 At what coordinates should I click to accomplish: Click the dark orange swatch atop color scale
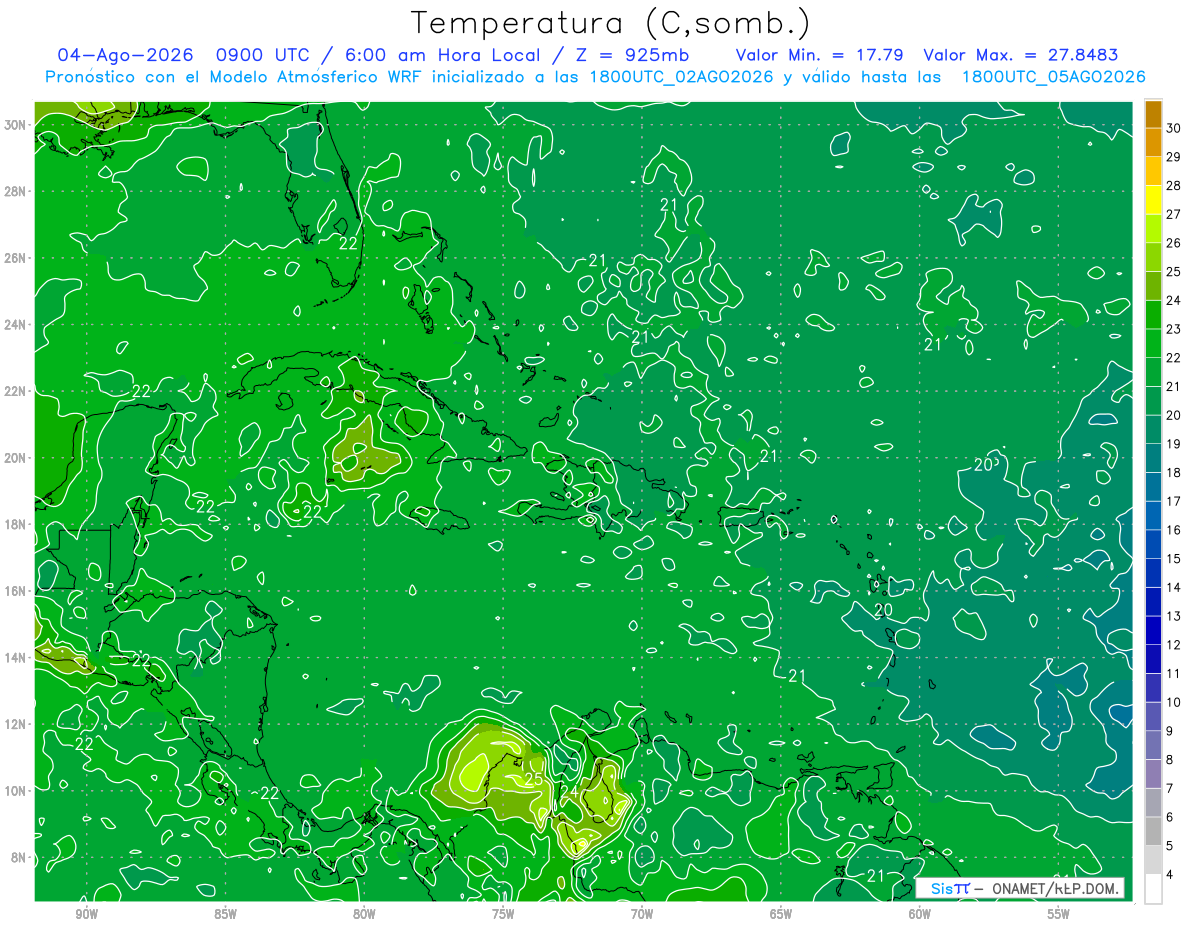pos(1153,114)
